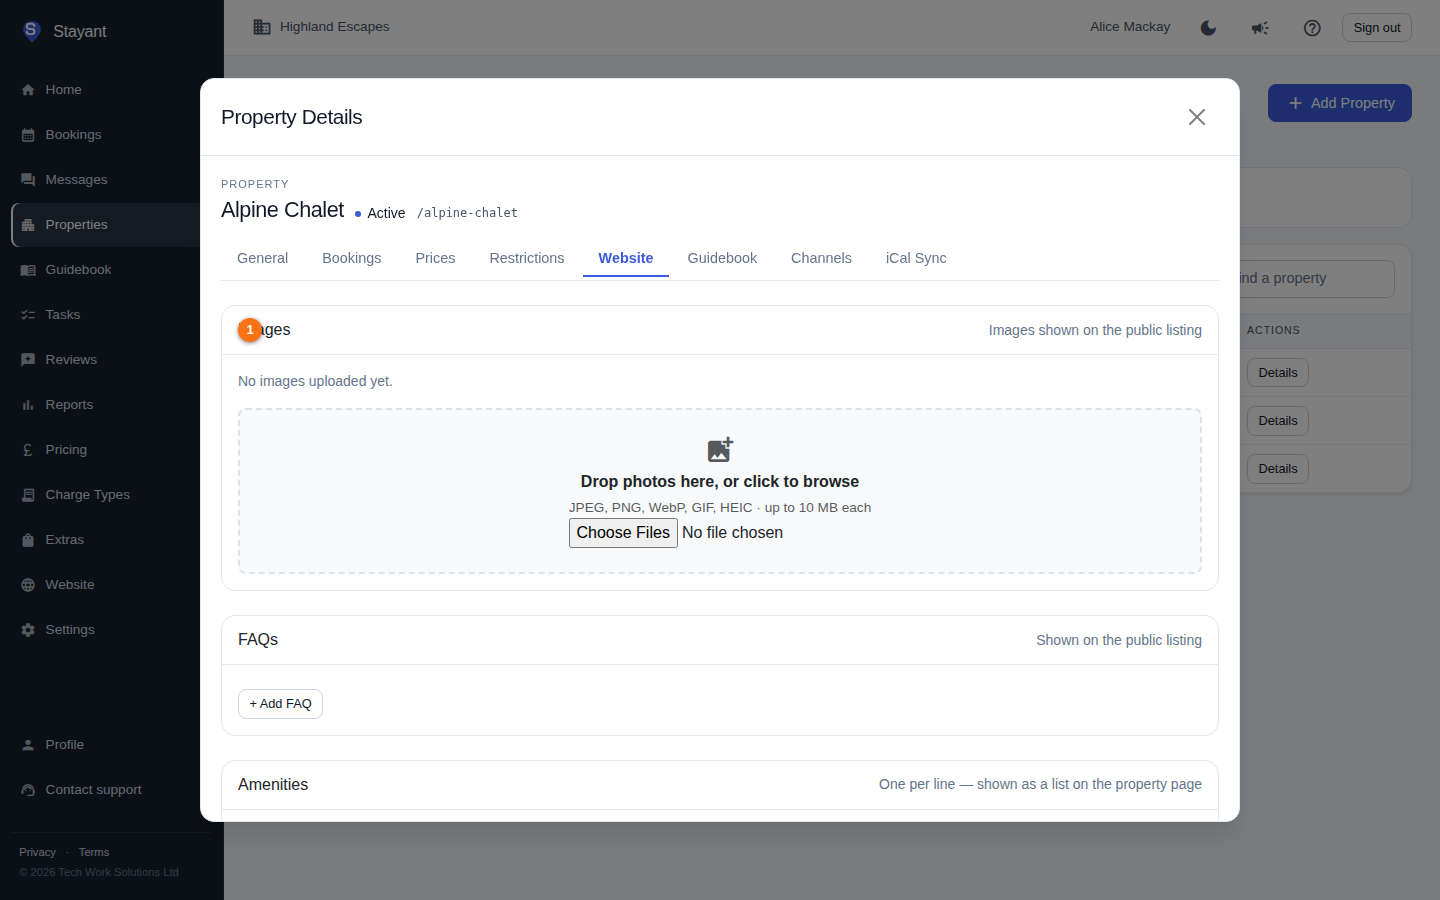Image resolution: width=1440 pixels, height=900 pixels.
Task: Open Reviews star icon in sidebar
Action: pyautogui.click(x=28, y=360)
